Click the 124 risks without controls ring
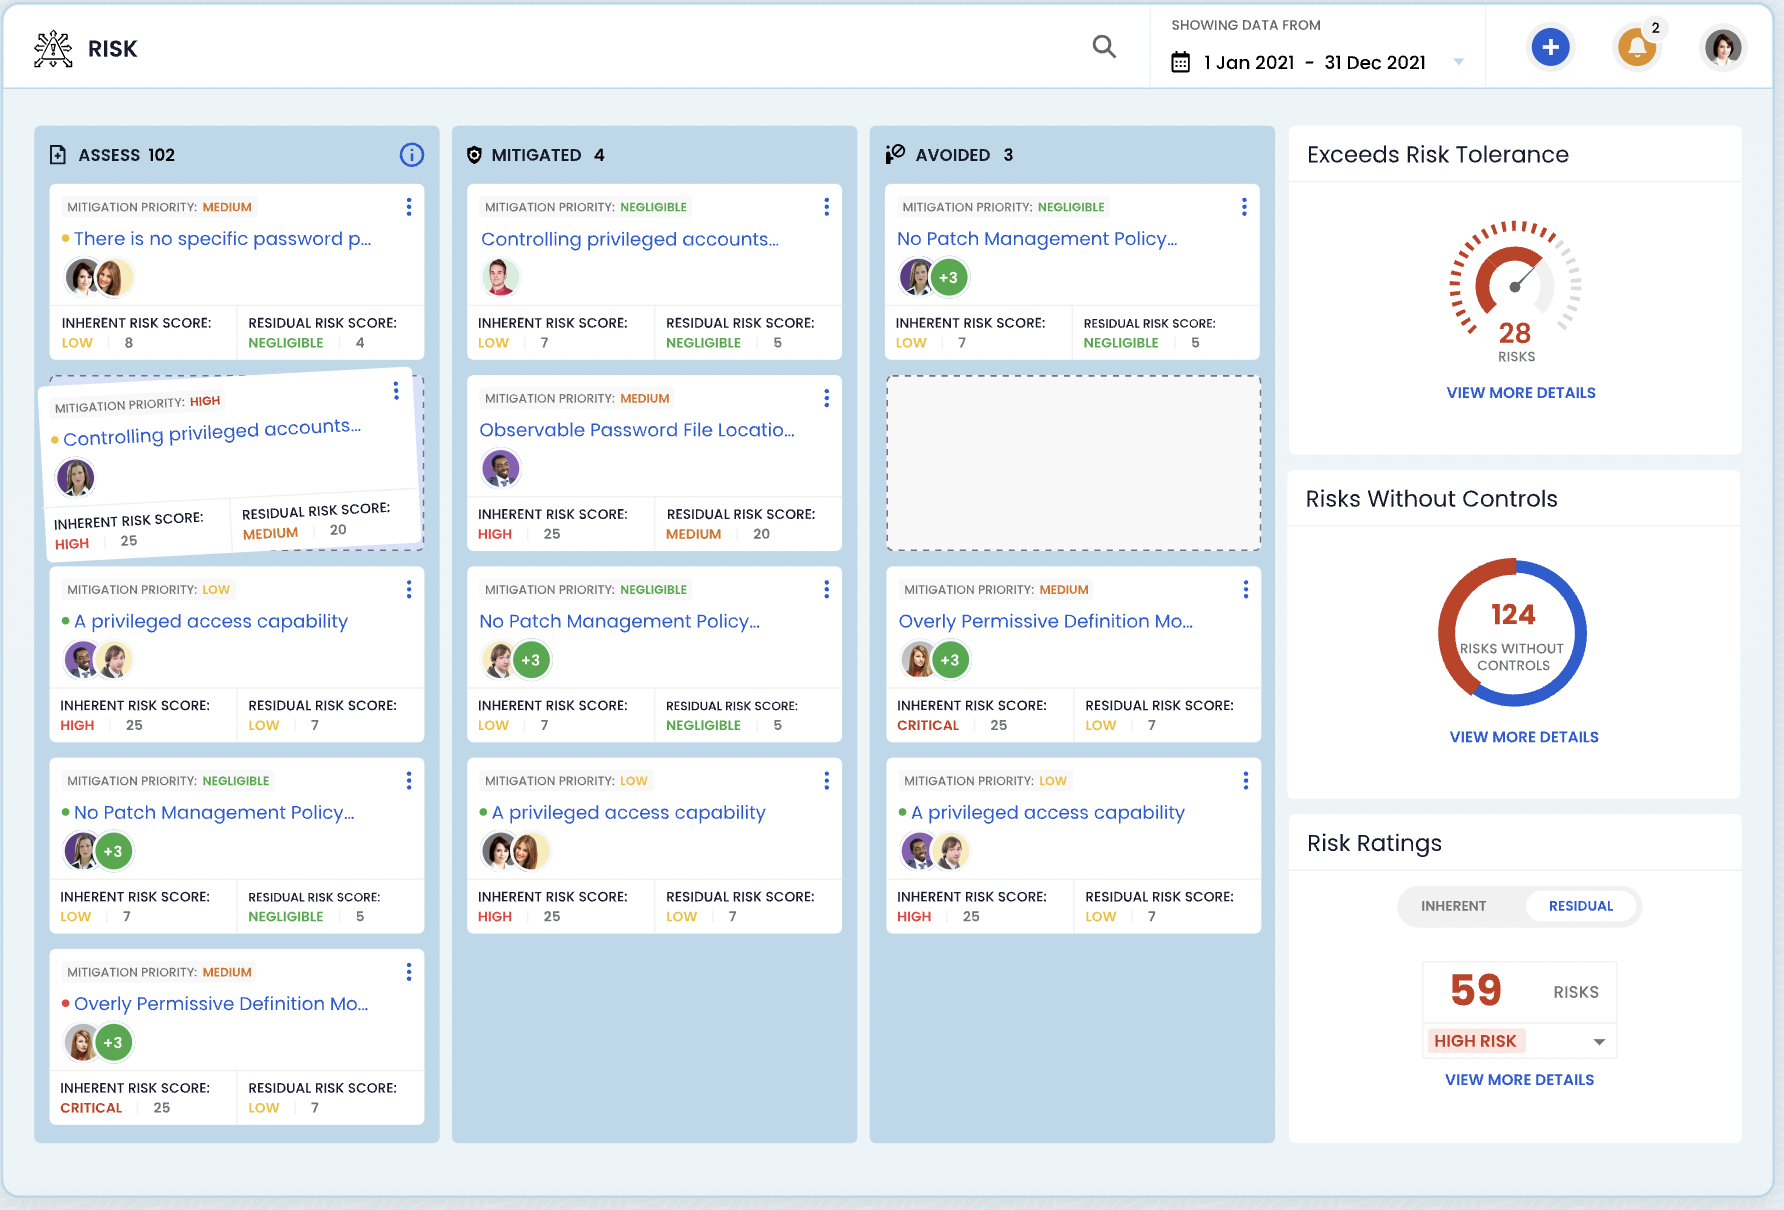 [x=1512, y=633]
